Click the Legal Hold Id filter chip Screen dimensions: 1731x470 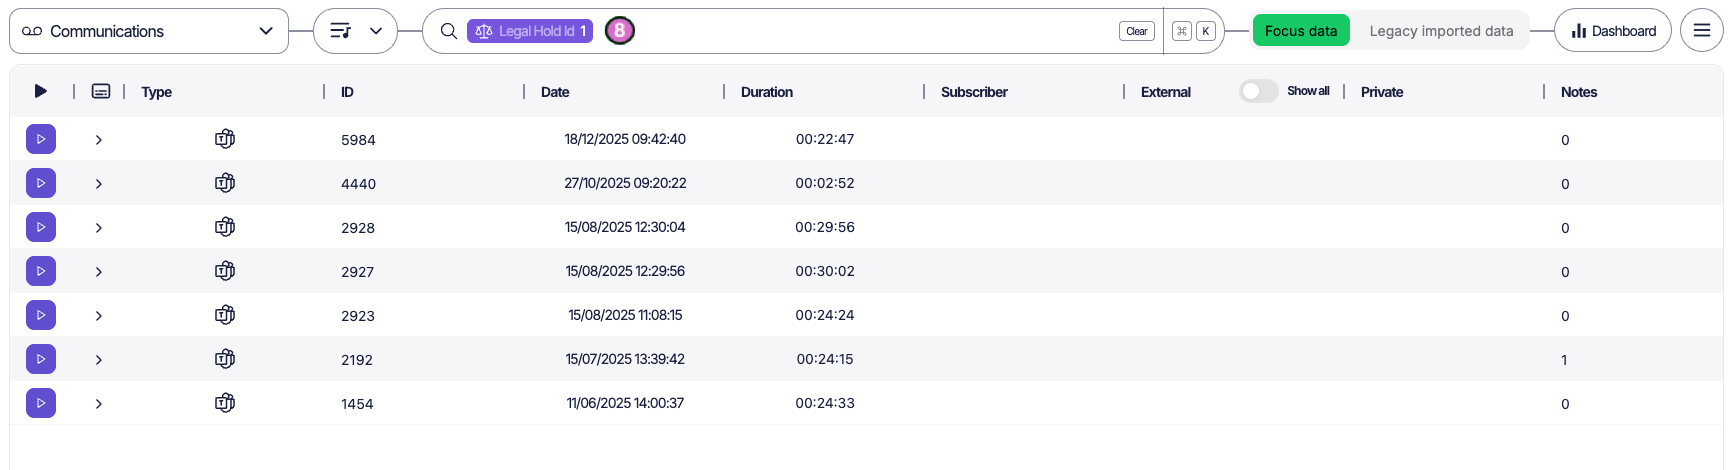click(x=529, y=31)
